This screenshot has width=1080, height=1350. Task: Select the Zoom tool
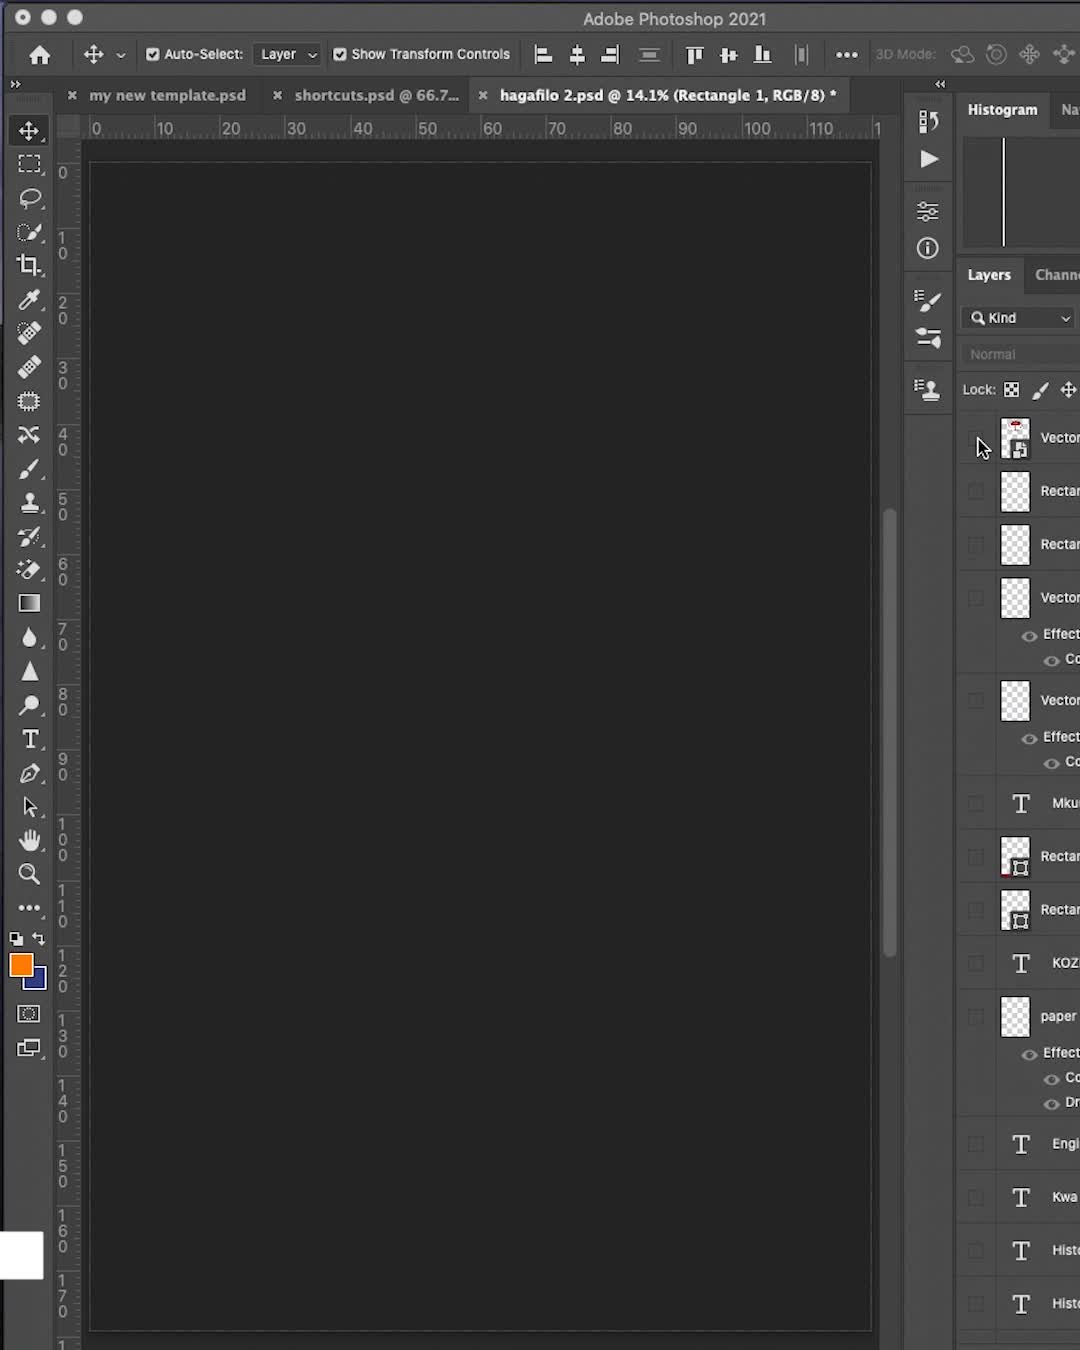pos(29,875)
